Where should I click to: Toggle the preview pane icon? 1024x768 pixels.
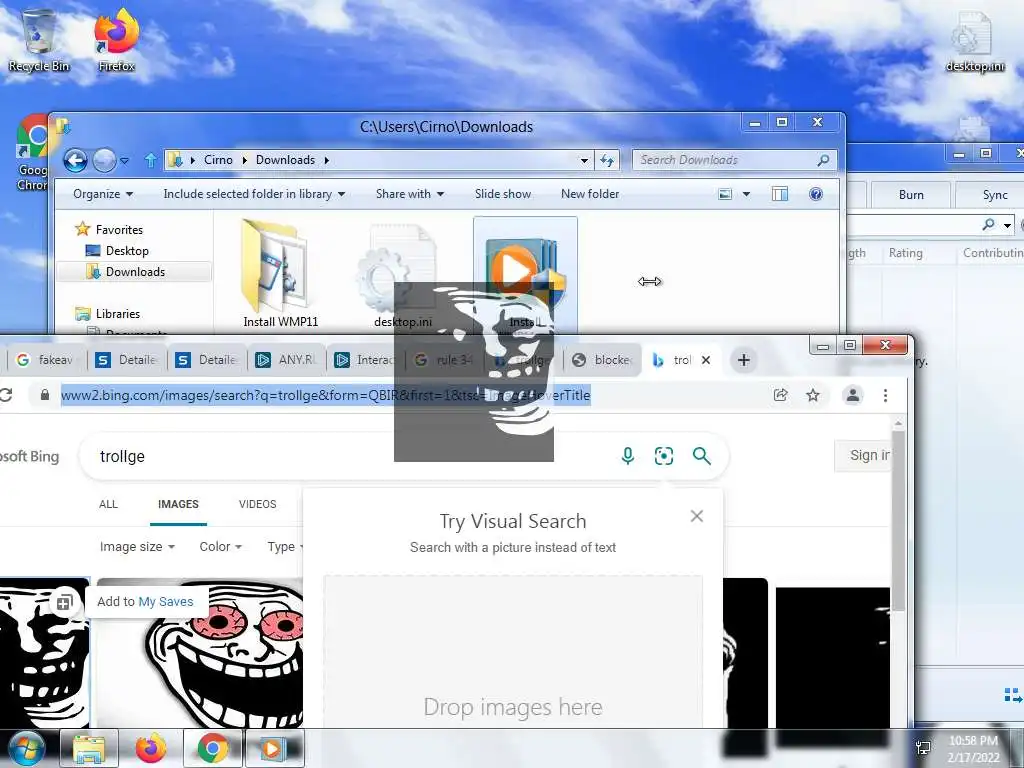[780, 194]
